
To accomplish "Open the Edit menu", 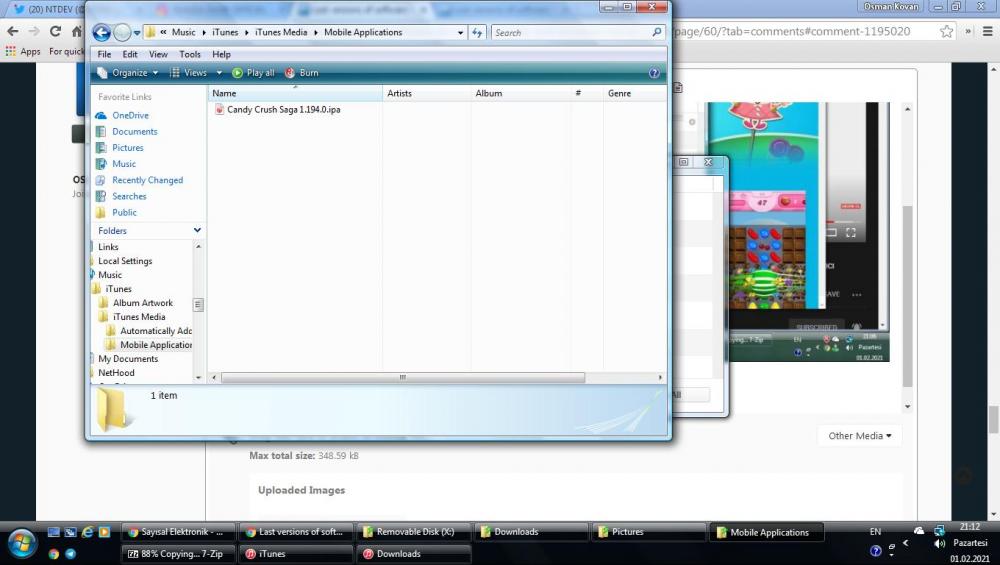I will coord(130,54).
